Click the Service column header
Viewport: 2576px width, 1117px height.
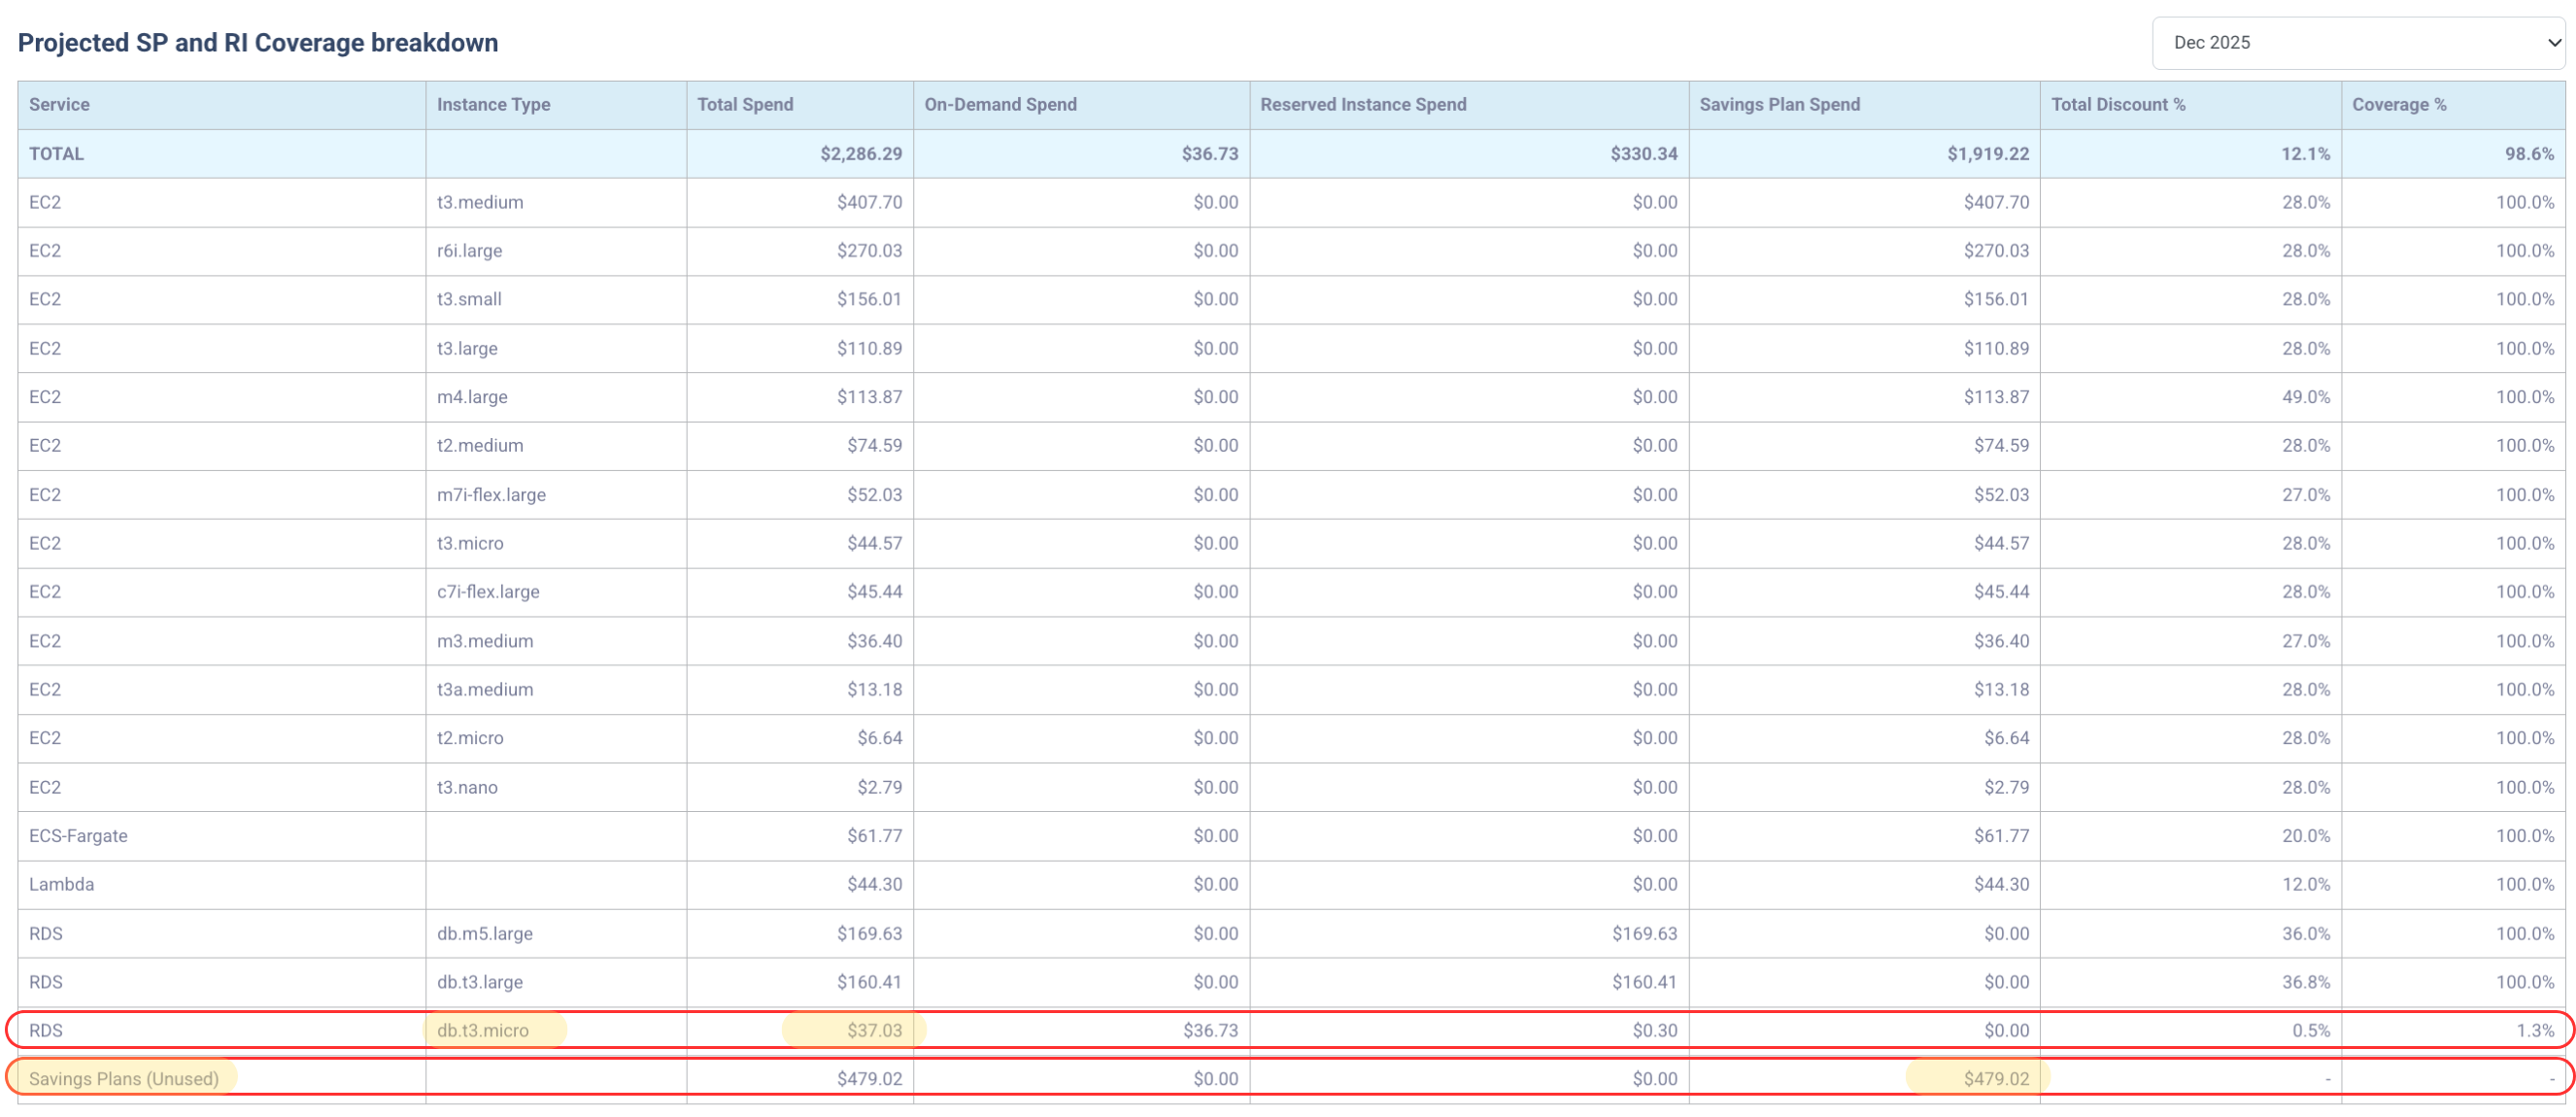click(59, 104)
